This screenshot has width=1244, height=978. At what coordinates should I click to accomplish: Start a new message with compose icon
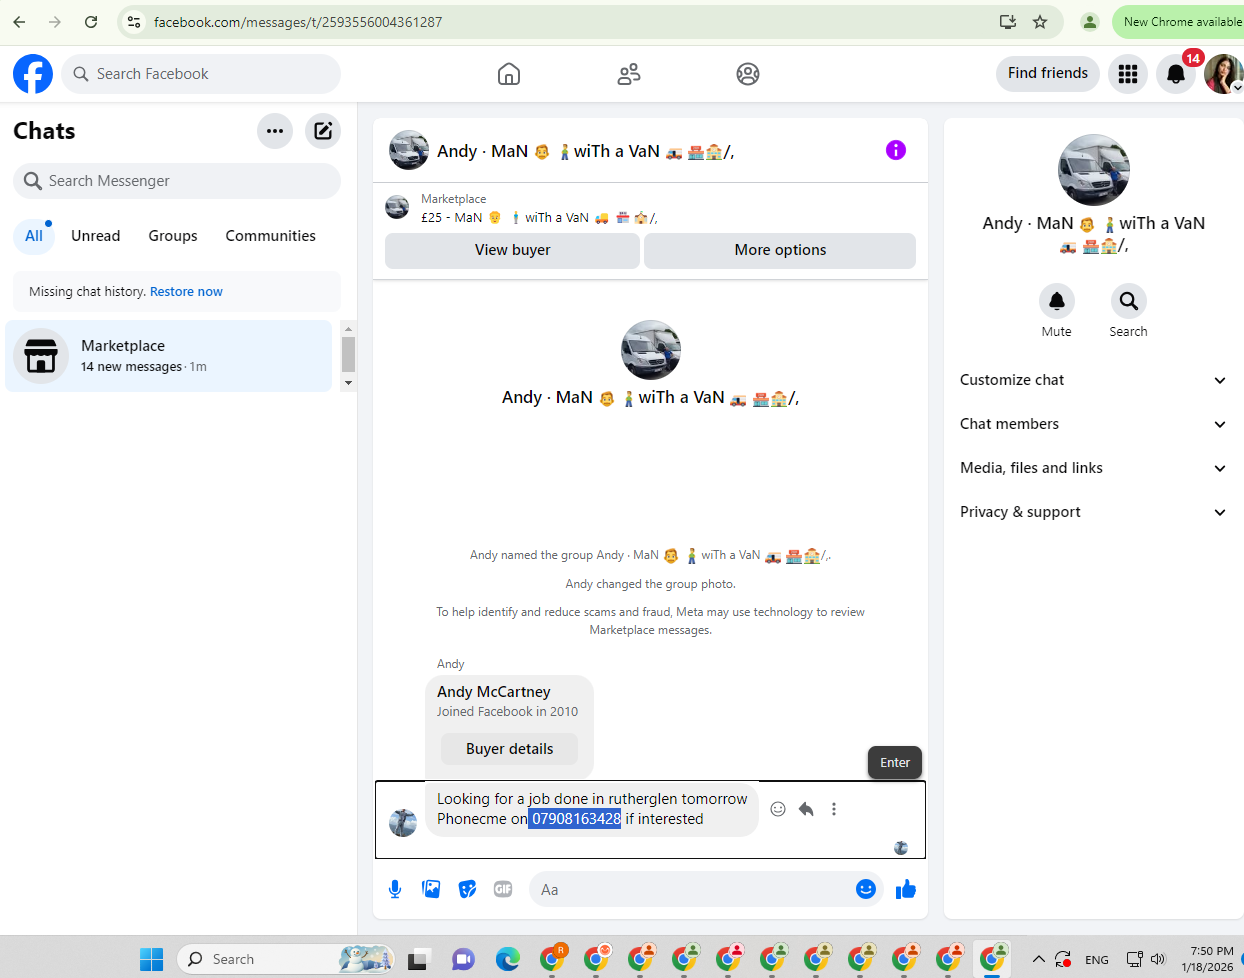323,131
